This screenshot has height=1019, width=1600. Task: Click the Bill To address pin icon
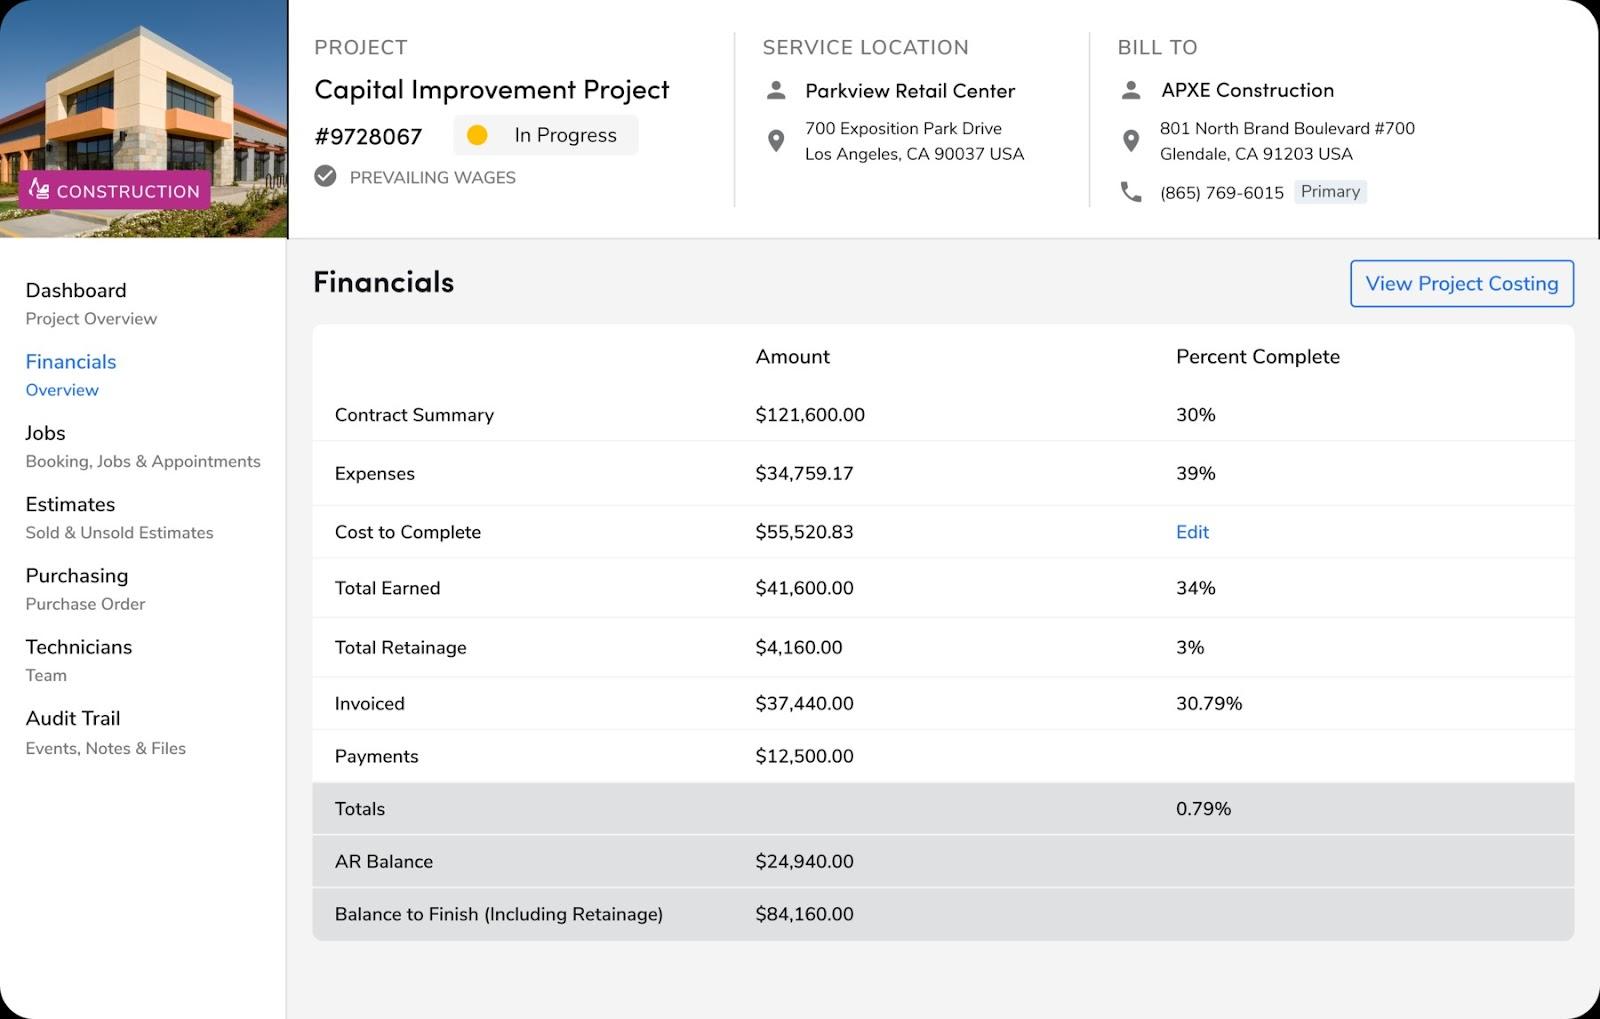1131,141
